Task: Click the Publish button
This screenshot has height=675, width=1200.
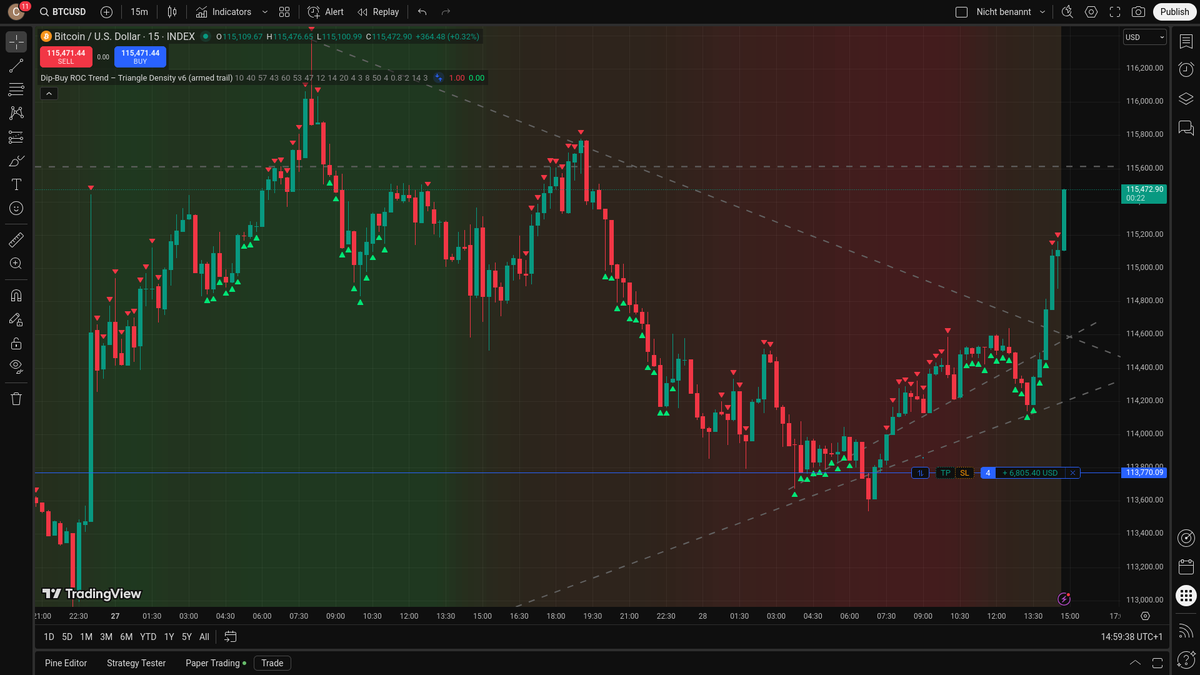Action: [1175, 12]
